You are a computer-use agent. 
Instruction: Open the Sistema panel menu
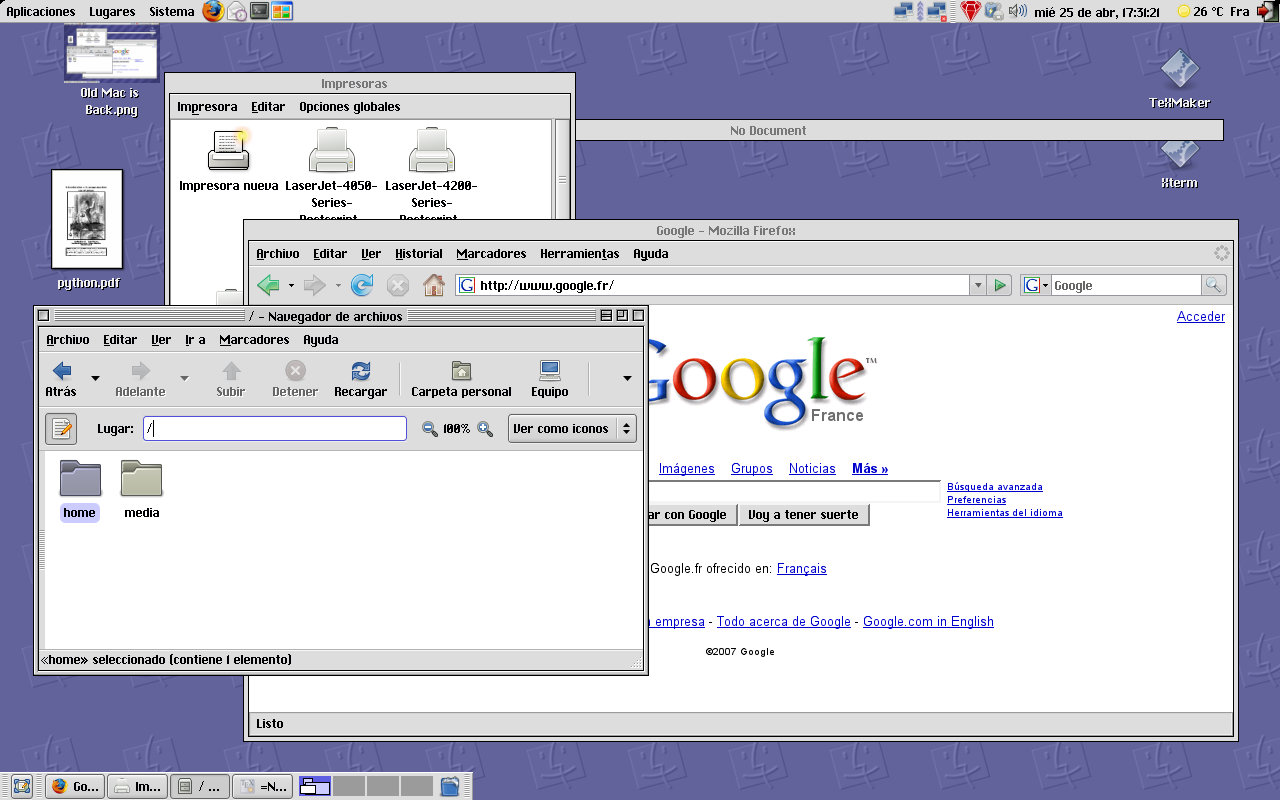click(x=172, y=12)
